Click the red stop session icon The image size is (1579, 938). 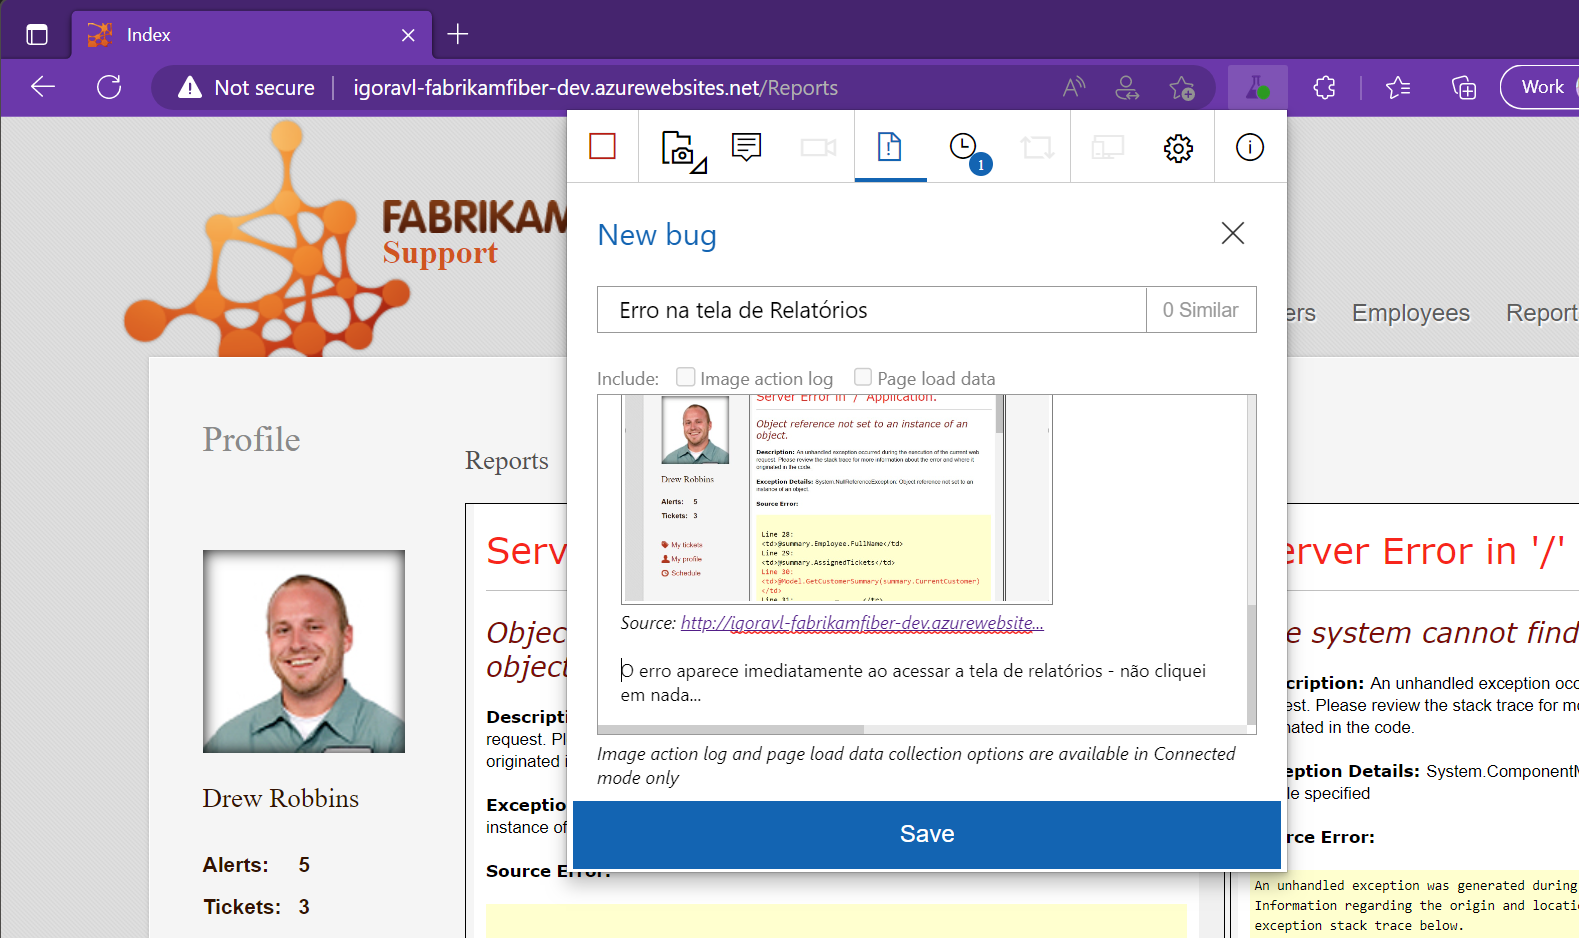[x=602, y=147]
